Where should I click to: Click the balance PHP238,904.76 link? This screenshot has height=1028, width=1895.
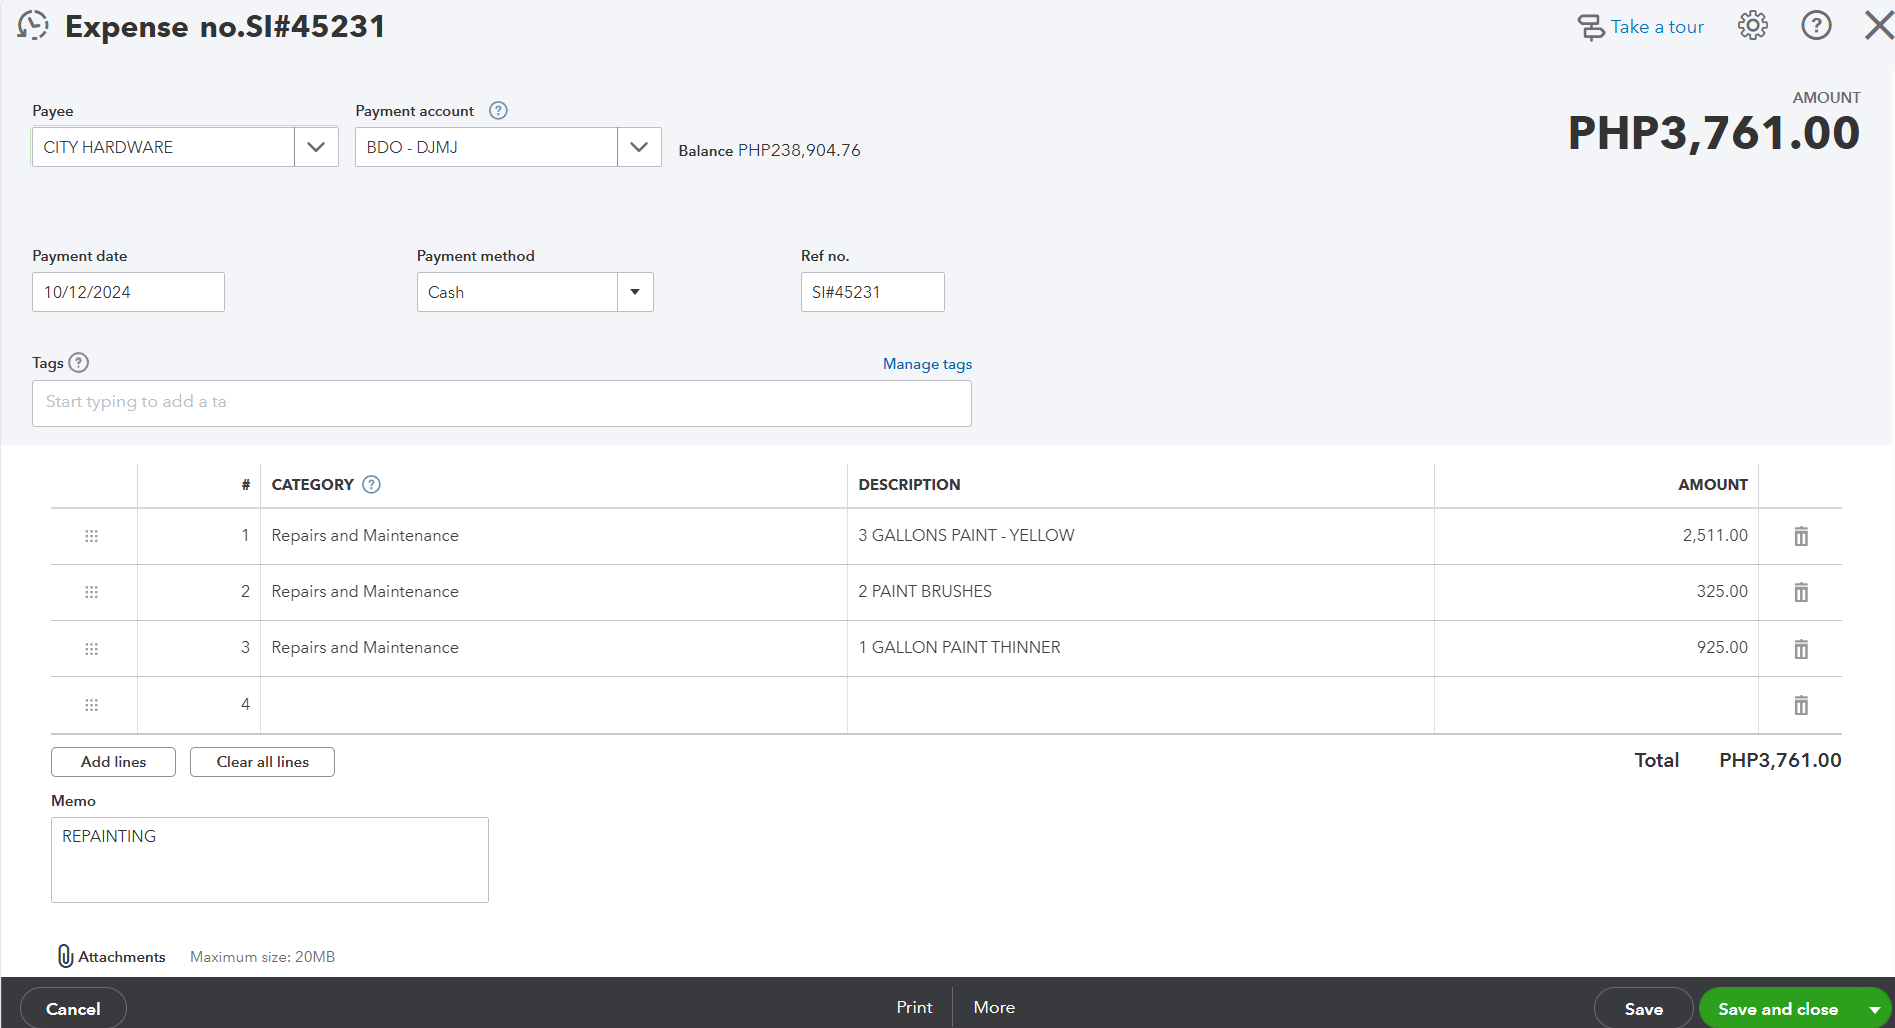coord(799,150)
